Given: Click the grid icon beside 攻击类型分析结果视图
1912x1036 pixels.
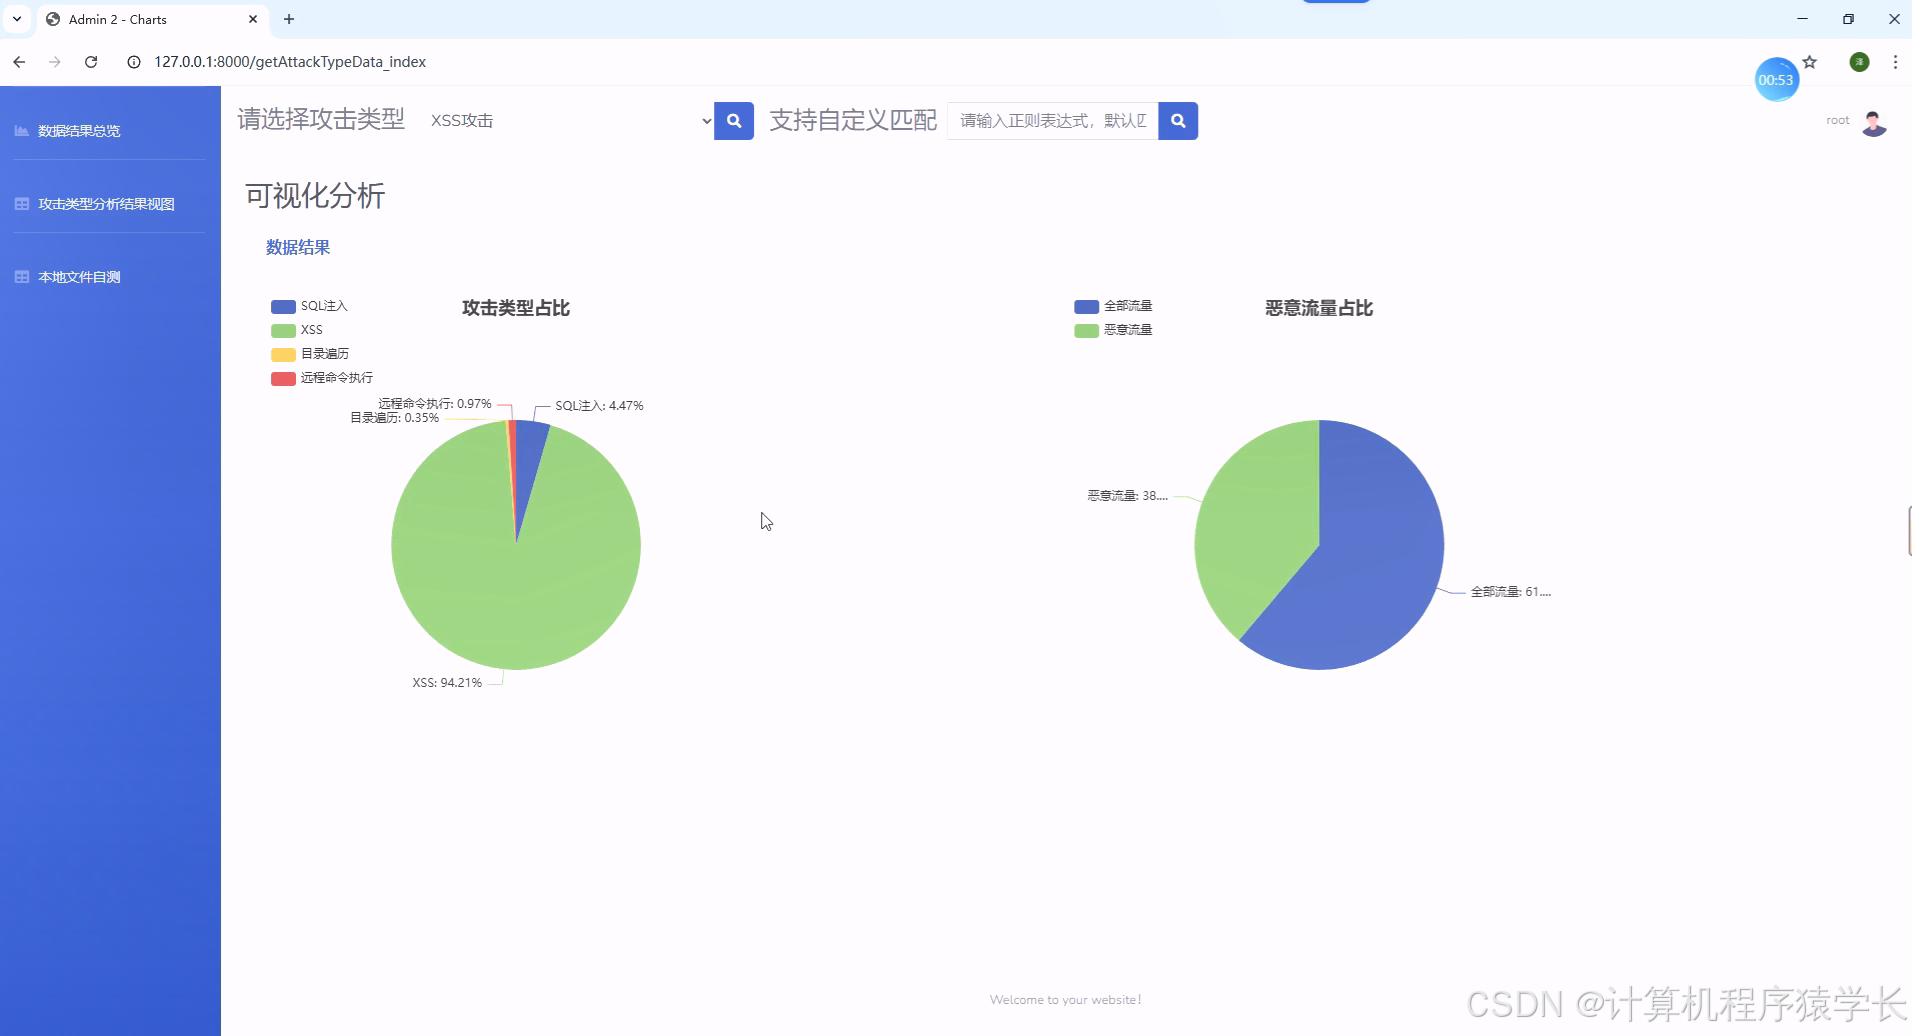Looking at the screenshot, I should (x=20, y=203).
